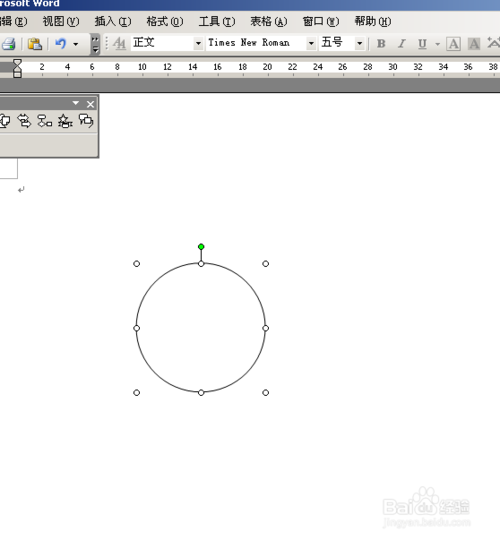This screenshot has height=540, width=500.
Task: Open the 视图(V) menu
Action: 61,21
